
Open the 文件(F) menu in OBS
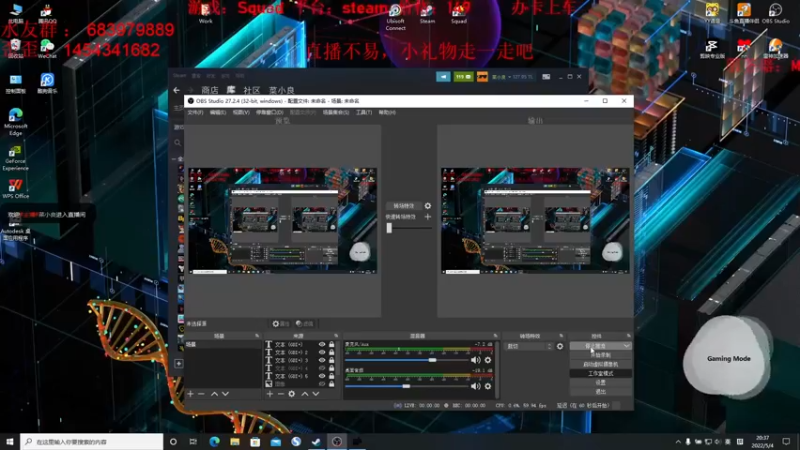pos(195,112)
